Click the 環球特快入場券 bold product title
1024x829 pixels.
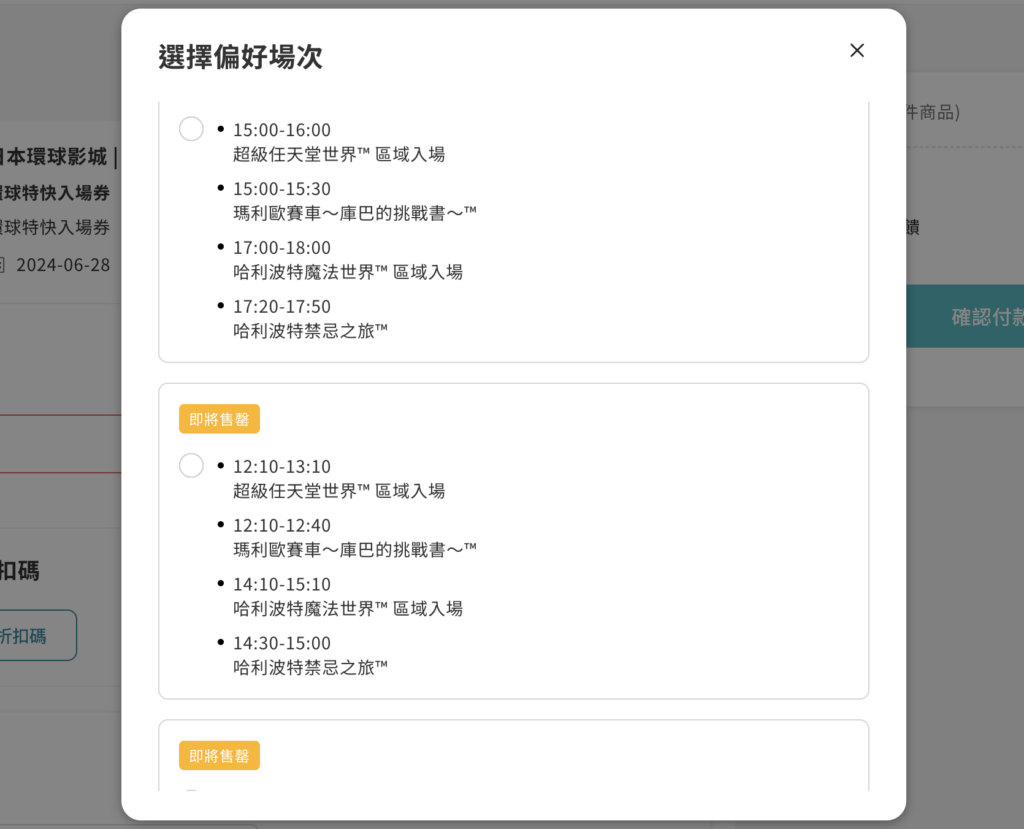pos(55,193)
